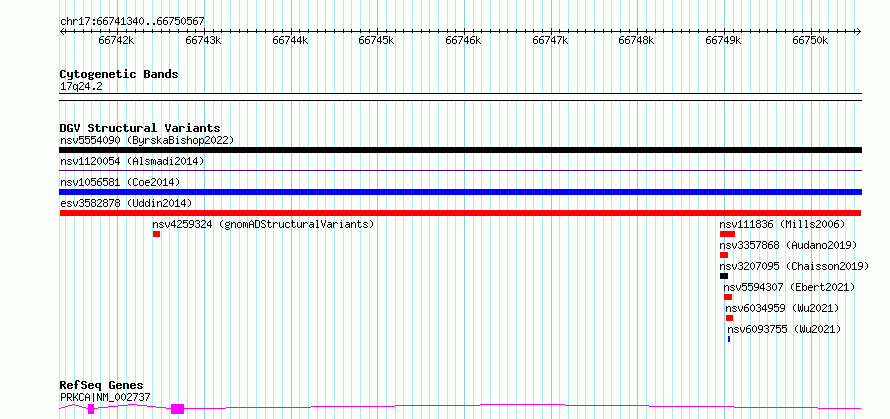Click the DGV Structural Variants track title
This screenshot has width=890, height=419.
point(140,128)
